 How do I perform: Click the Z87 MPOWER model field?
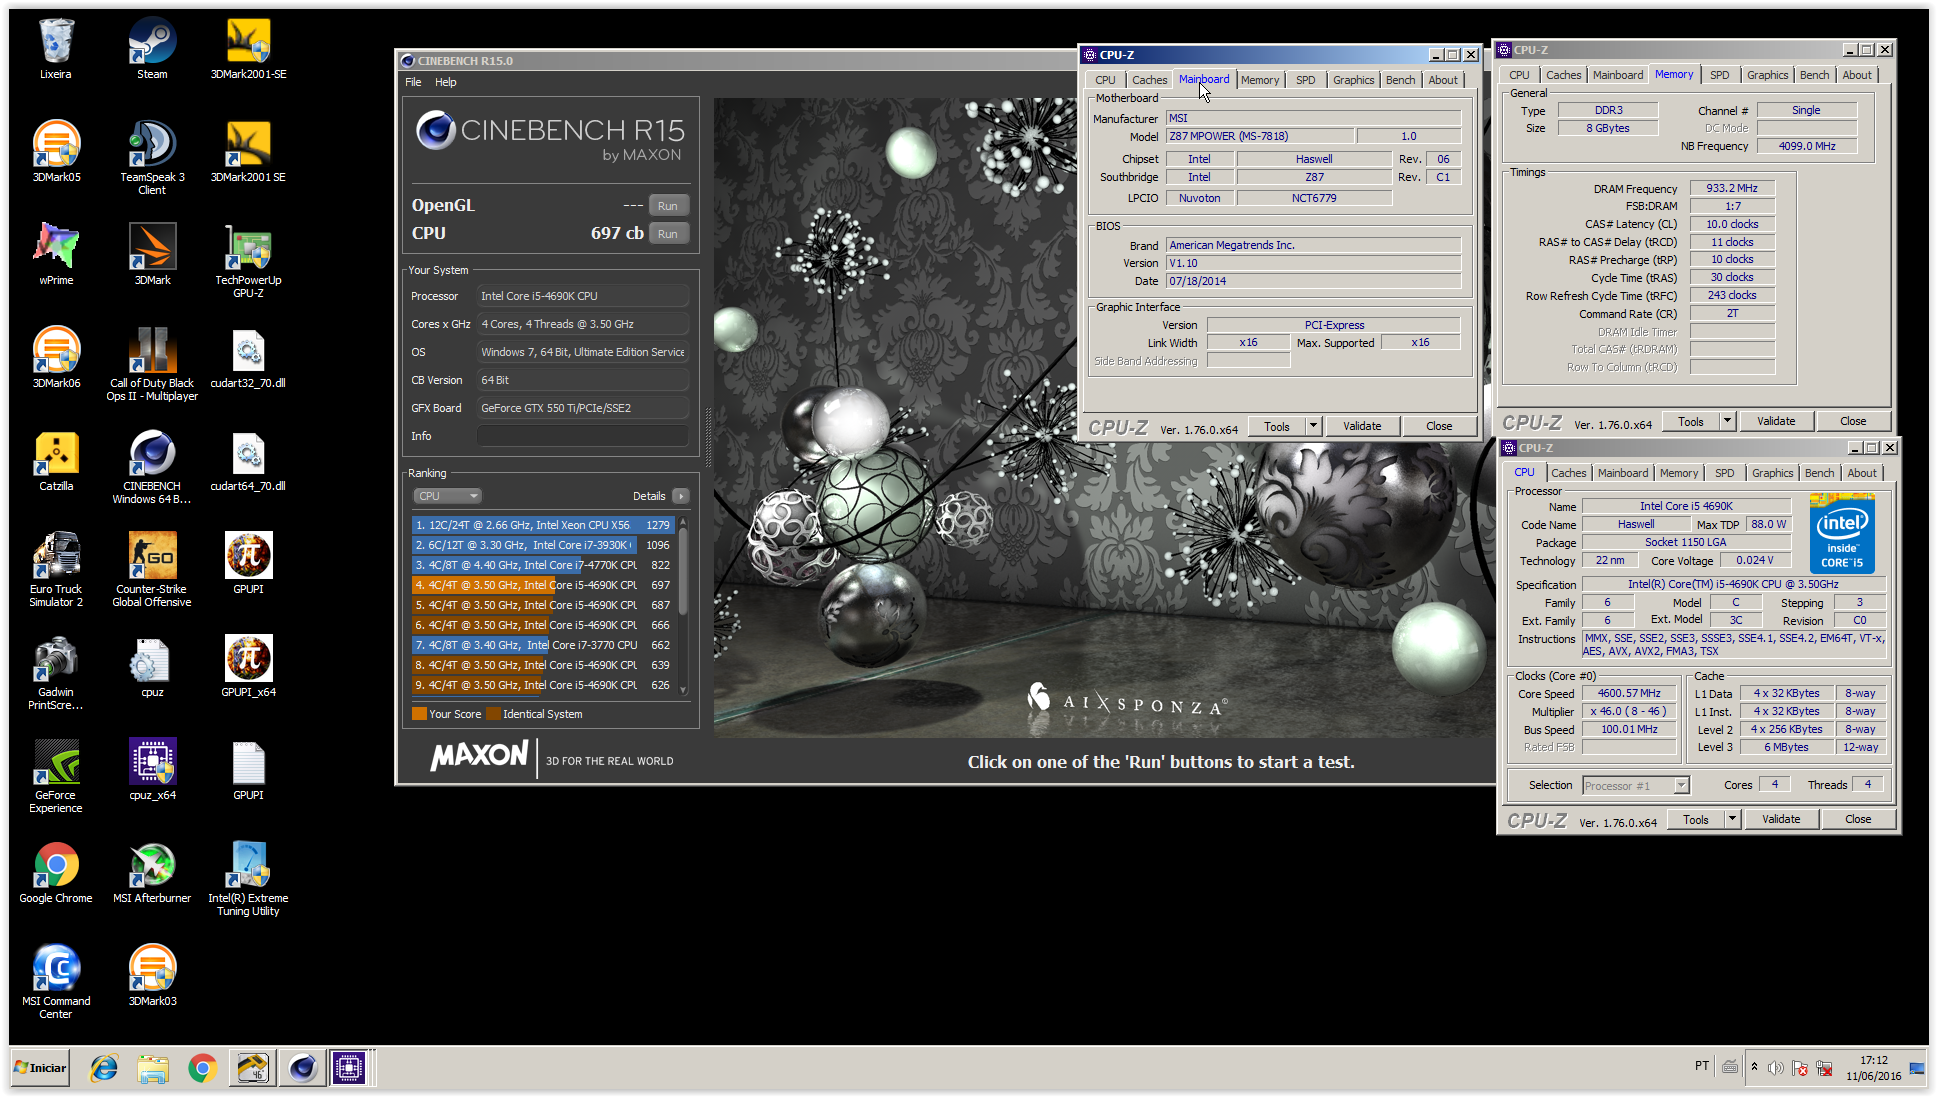tap(1260, 136)
